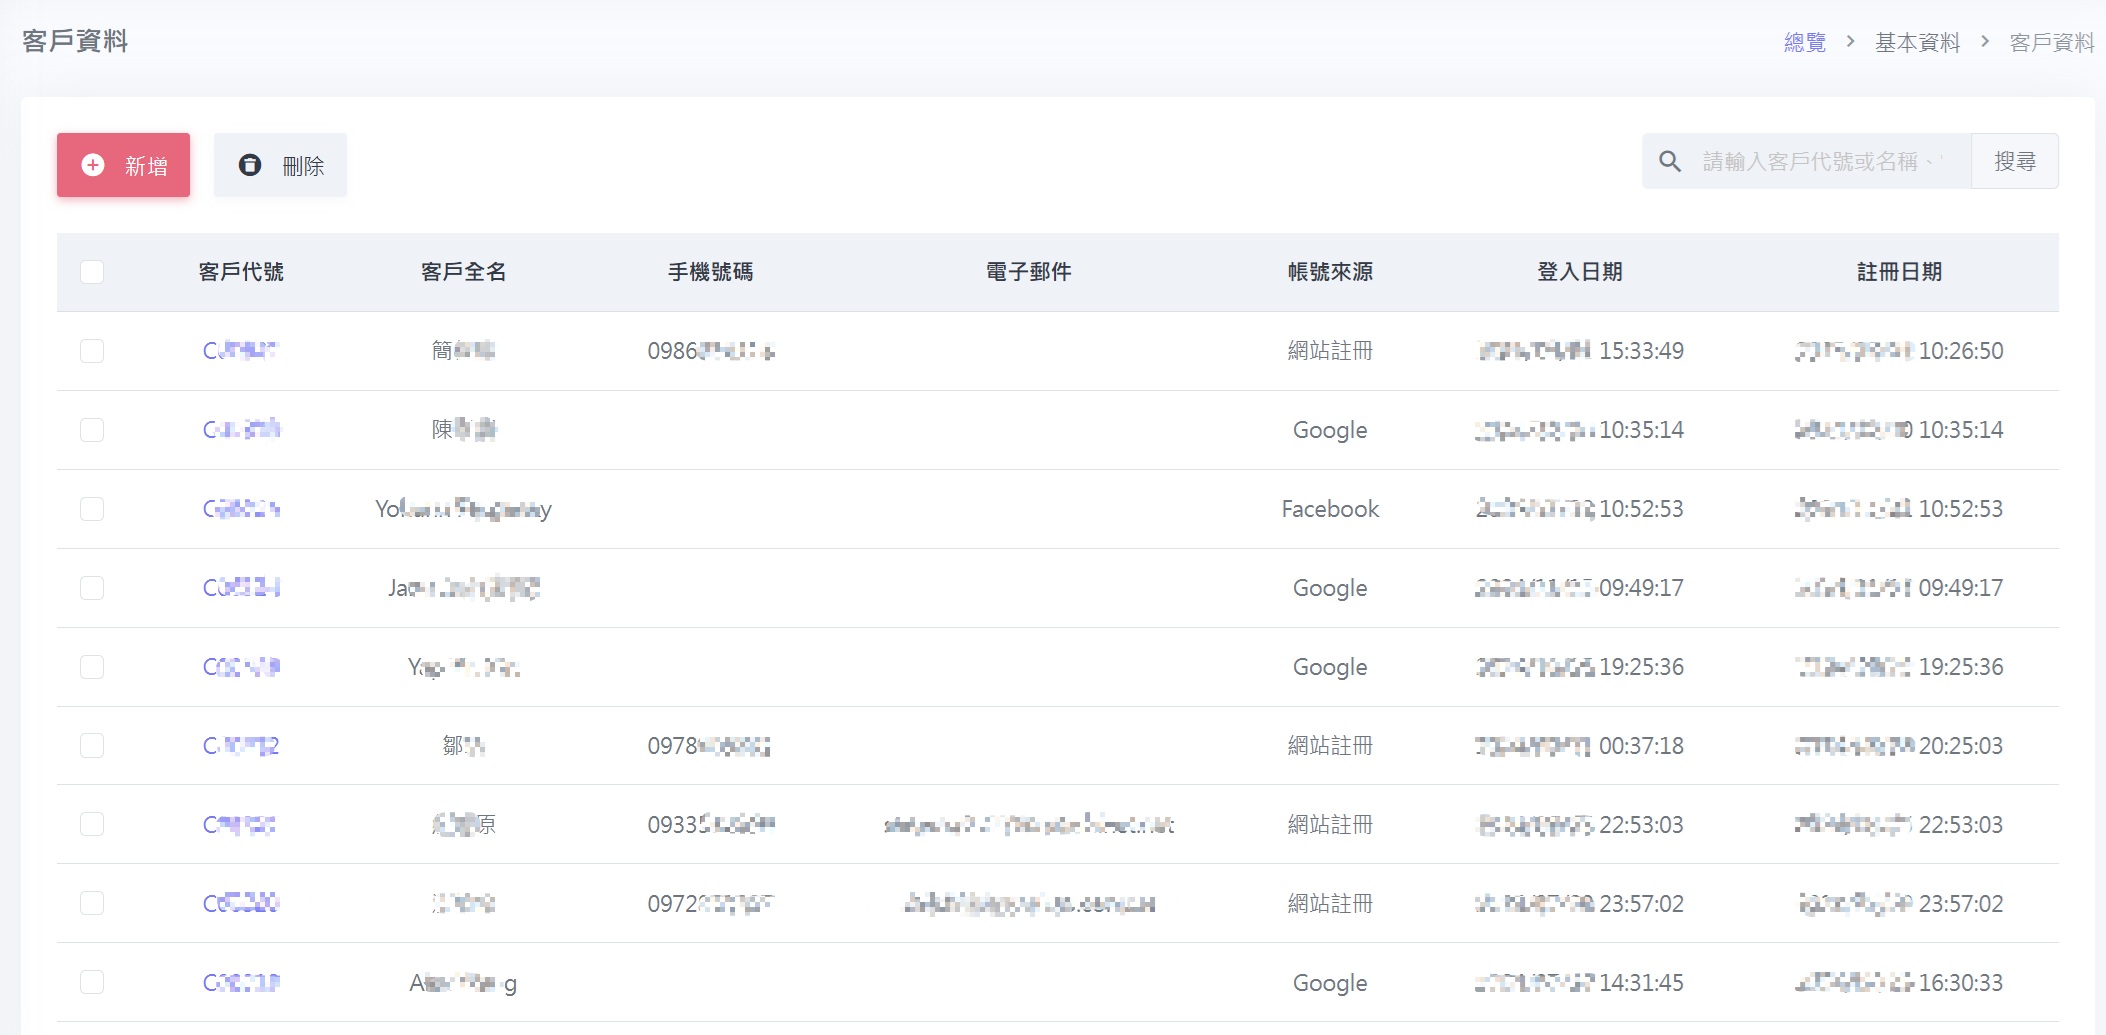The width and height of the screenshot is (2106, 1035).
Task: Click the 搜尋 search button
Action: click(2014, 161)
